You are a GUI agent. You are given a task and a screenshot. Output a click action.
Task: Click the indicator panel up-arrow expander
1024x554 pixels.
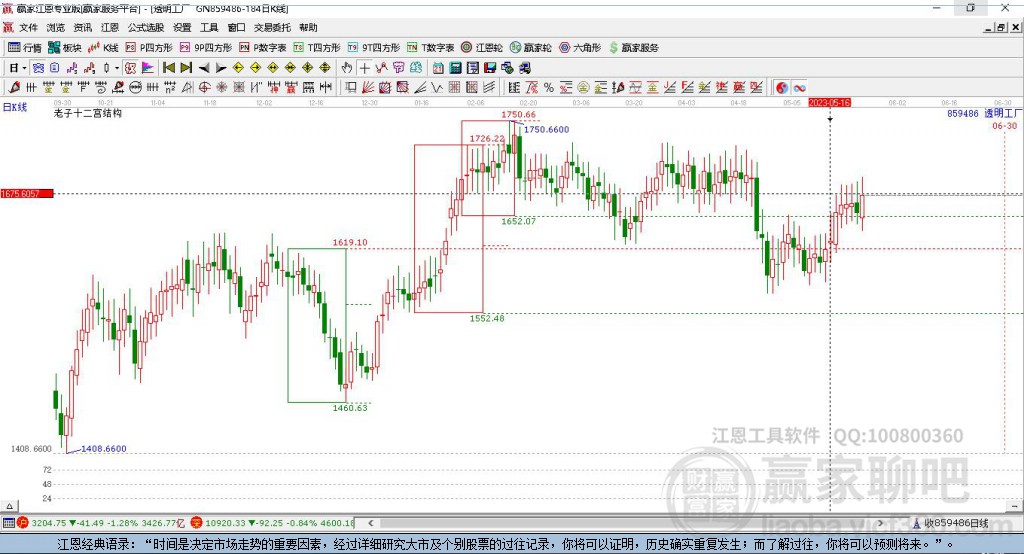click(9, 506)
